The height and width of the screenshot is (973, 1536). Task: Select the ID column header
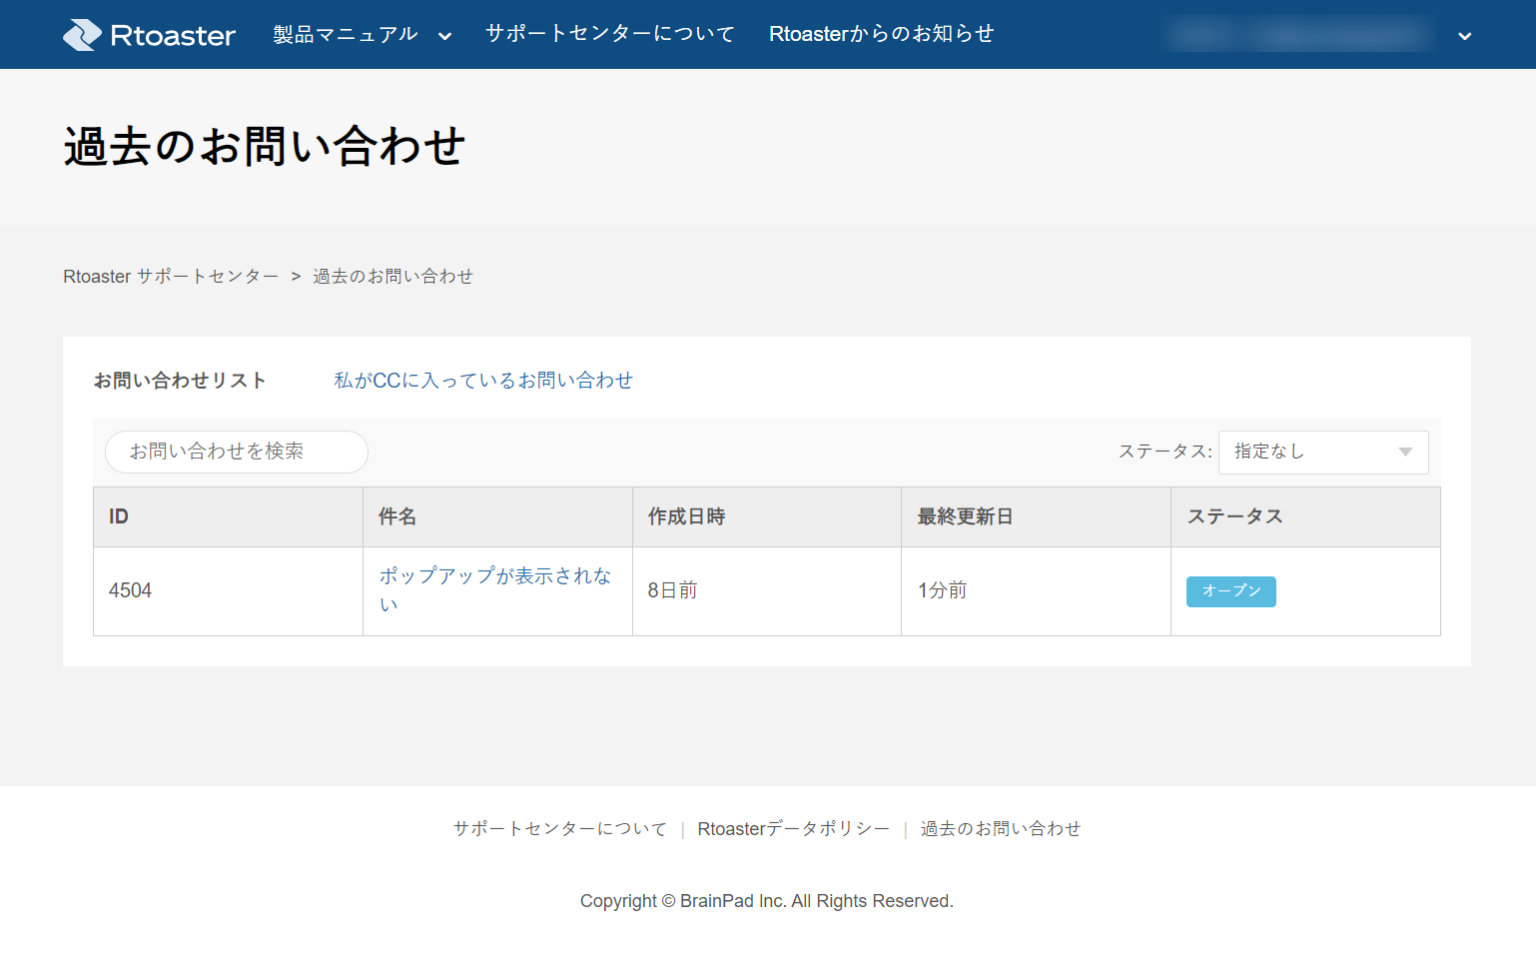(118, 516)
